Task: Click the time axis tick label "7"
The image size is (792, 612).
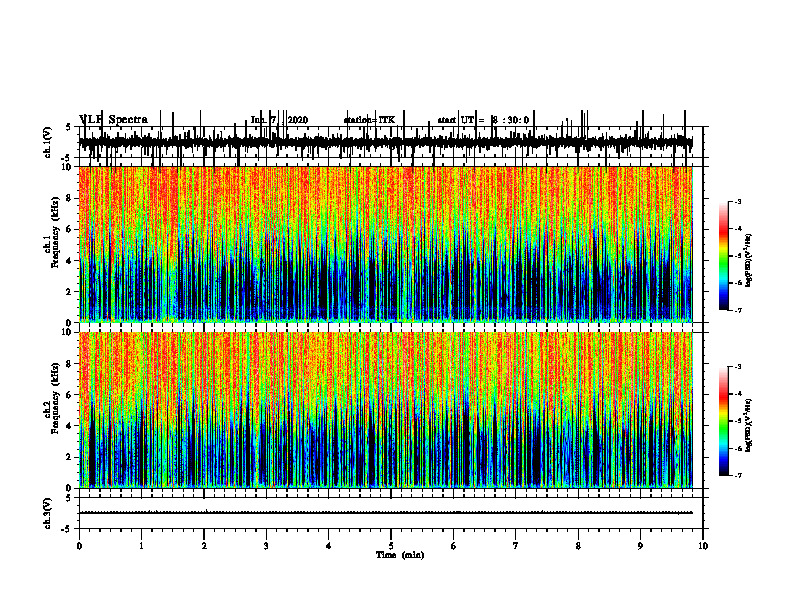Action: coord(516,546)
